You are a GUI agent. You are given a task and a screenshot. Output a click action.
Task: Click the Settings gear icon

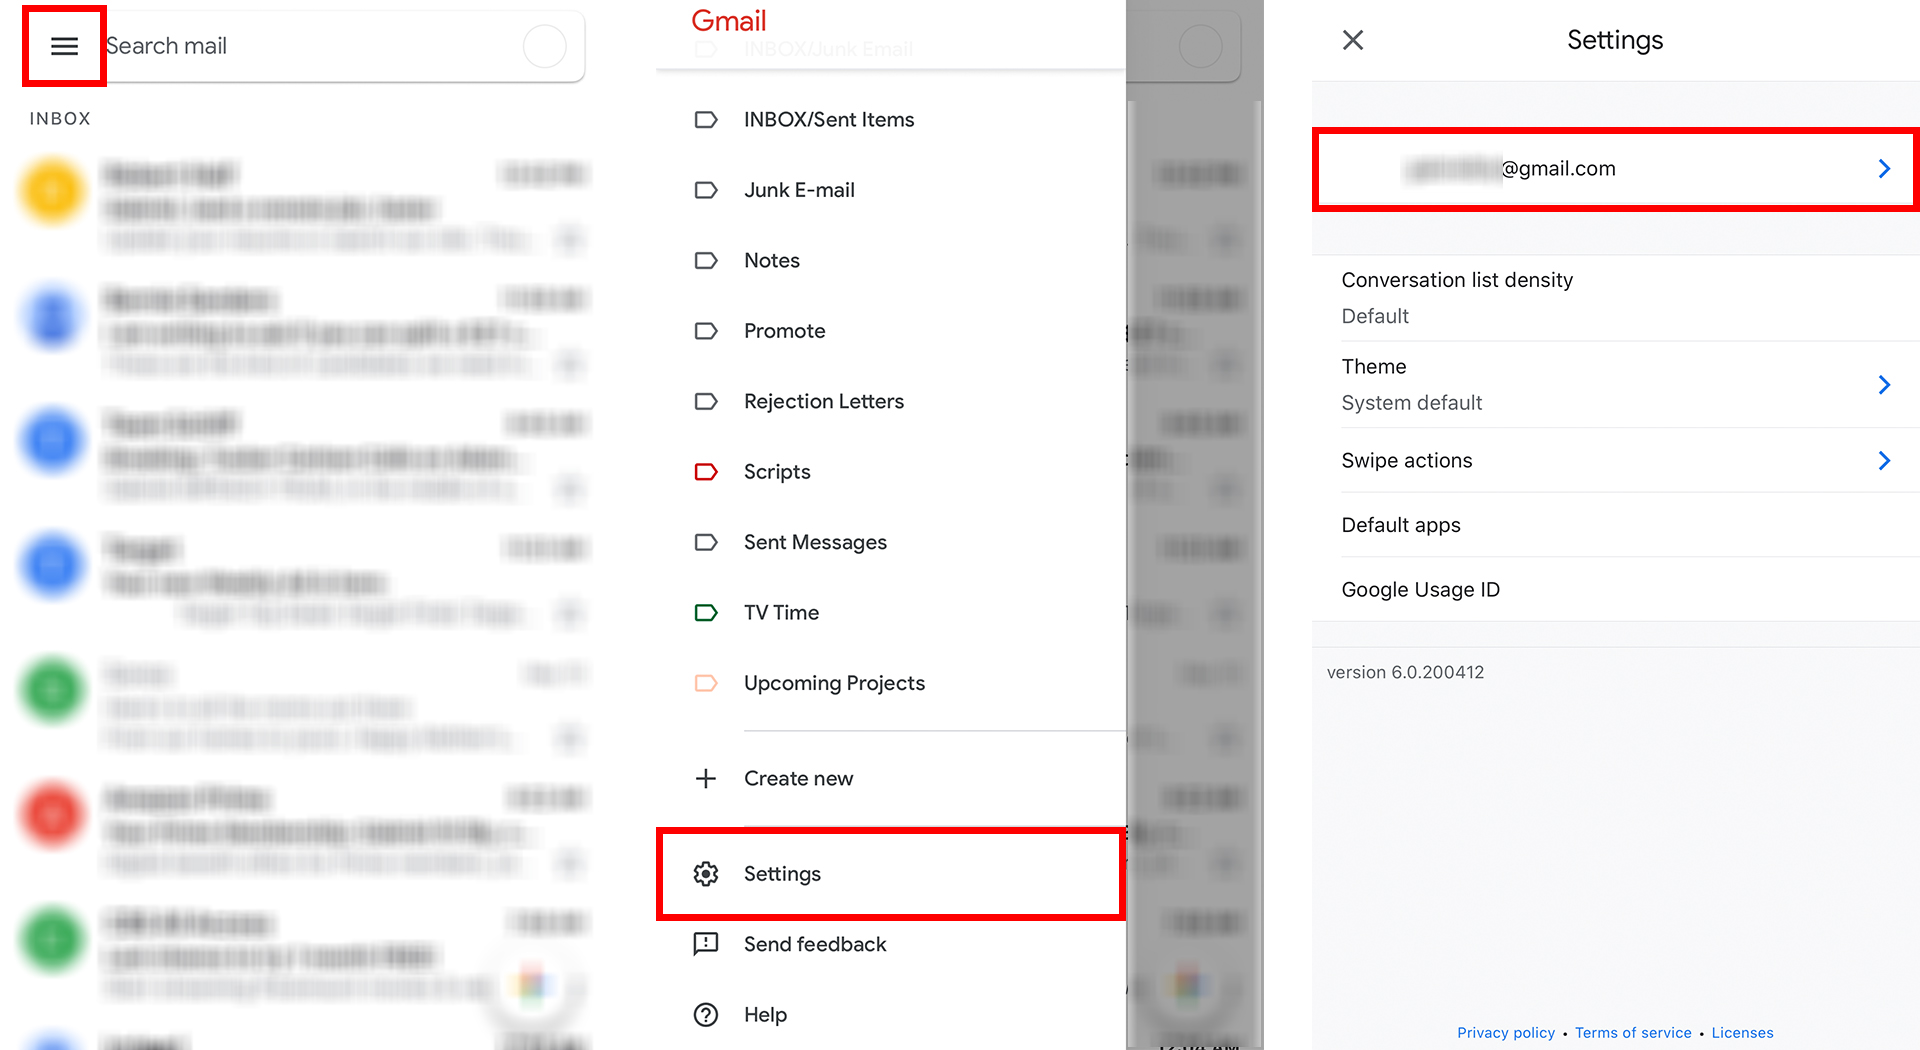tap(706, 874)
